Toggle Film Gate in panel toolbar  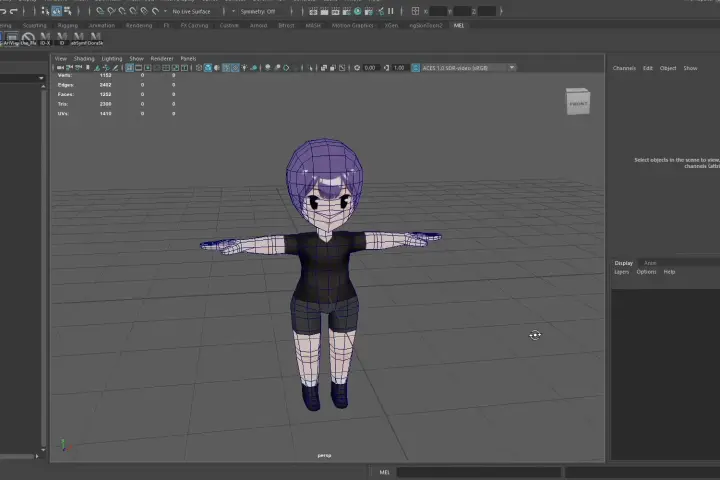click(138, 68)
